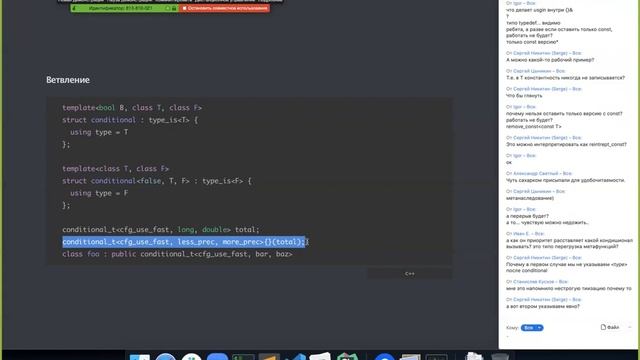This screenshot has width=640, height=360.
Task: Click the leftmost icon in the green sharing bar
Action: [x=74, y=8]
